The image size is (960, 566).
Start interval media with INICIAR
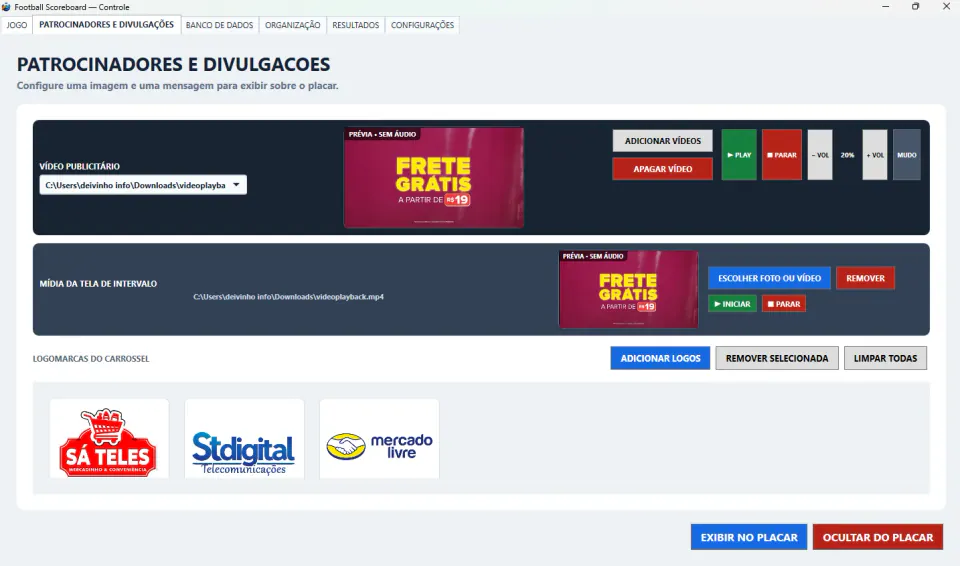click(x=732, y=304)
